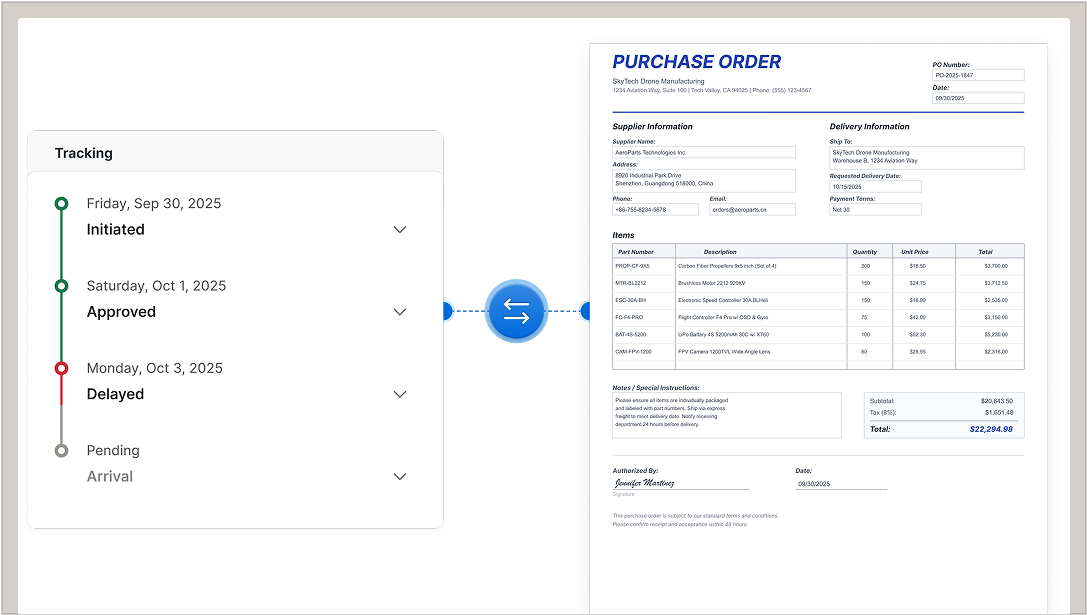The height and width of the screenshot is (615, 1087).
Task: Click the blue swap arrows icon
Action: click(516, 311)
